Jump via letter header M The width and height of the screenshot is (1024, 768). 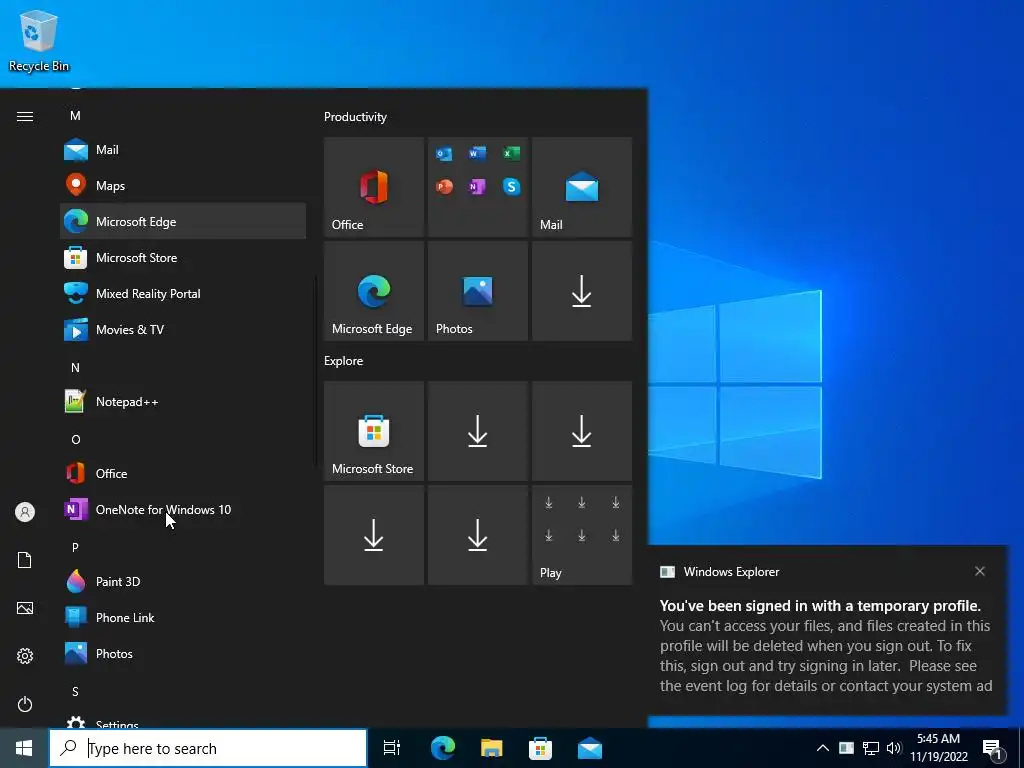pos(75,116)
